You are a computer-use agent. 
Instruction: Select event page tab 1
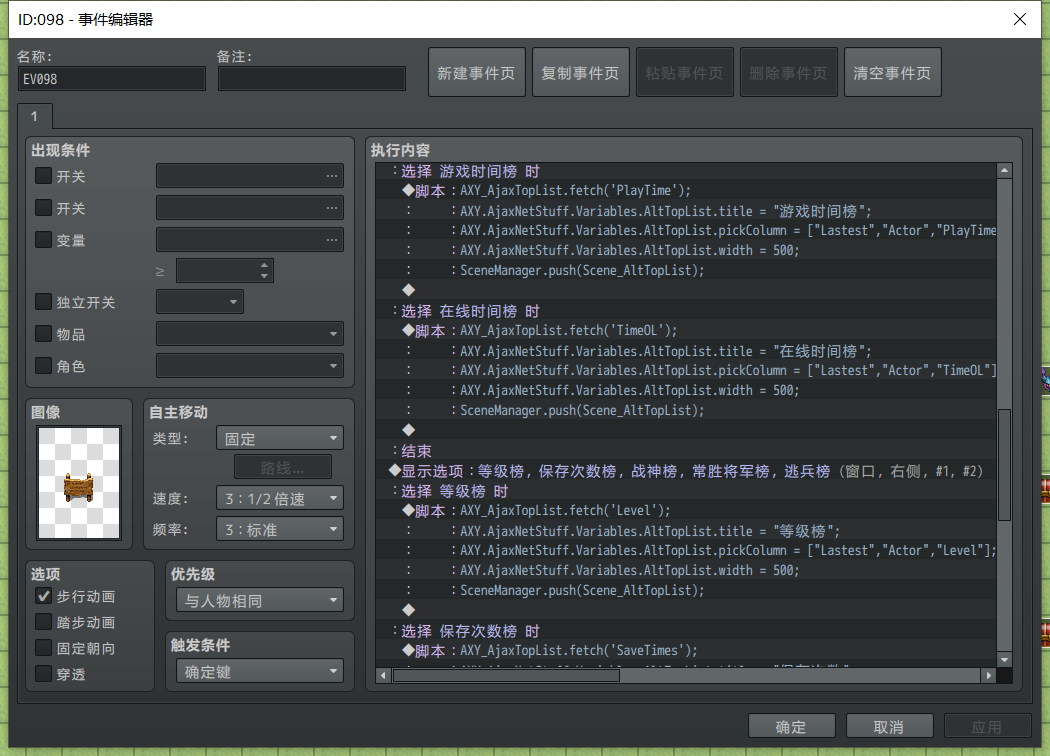(34, 117)
